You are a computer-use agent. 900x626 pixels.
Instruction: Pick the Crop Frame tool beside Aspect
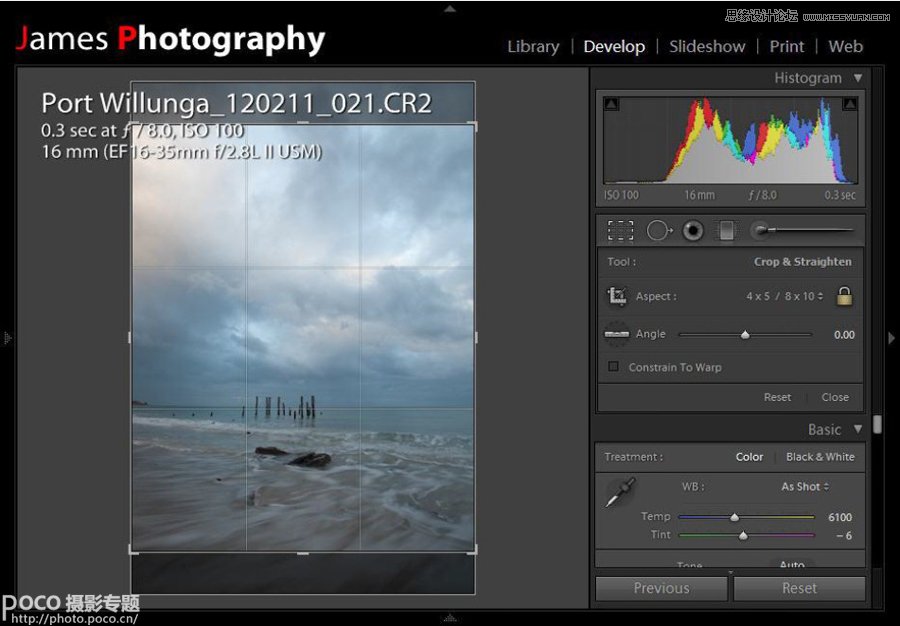pos(617,296)
